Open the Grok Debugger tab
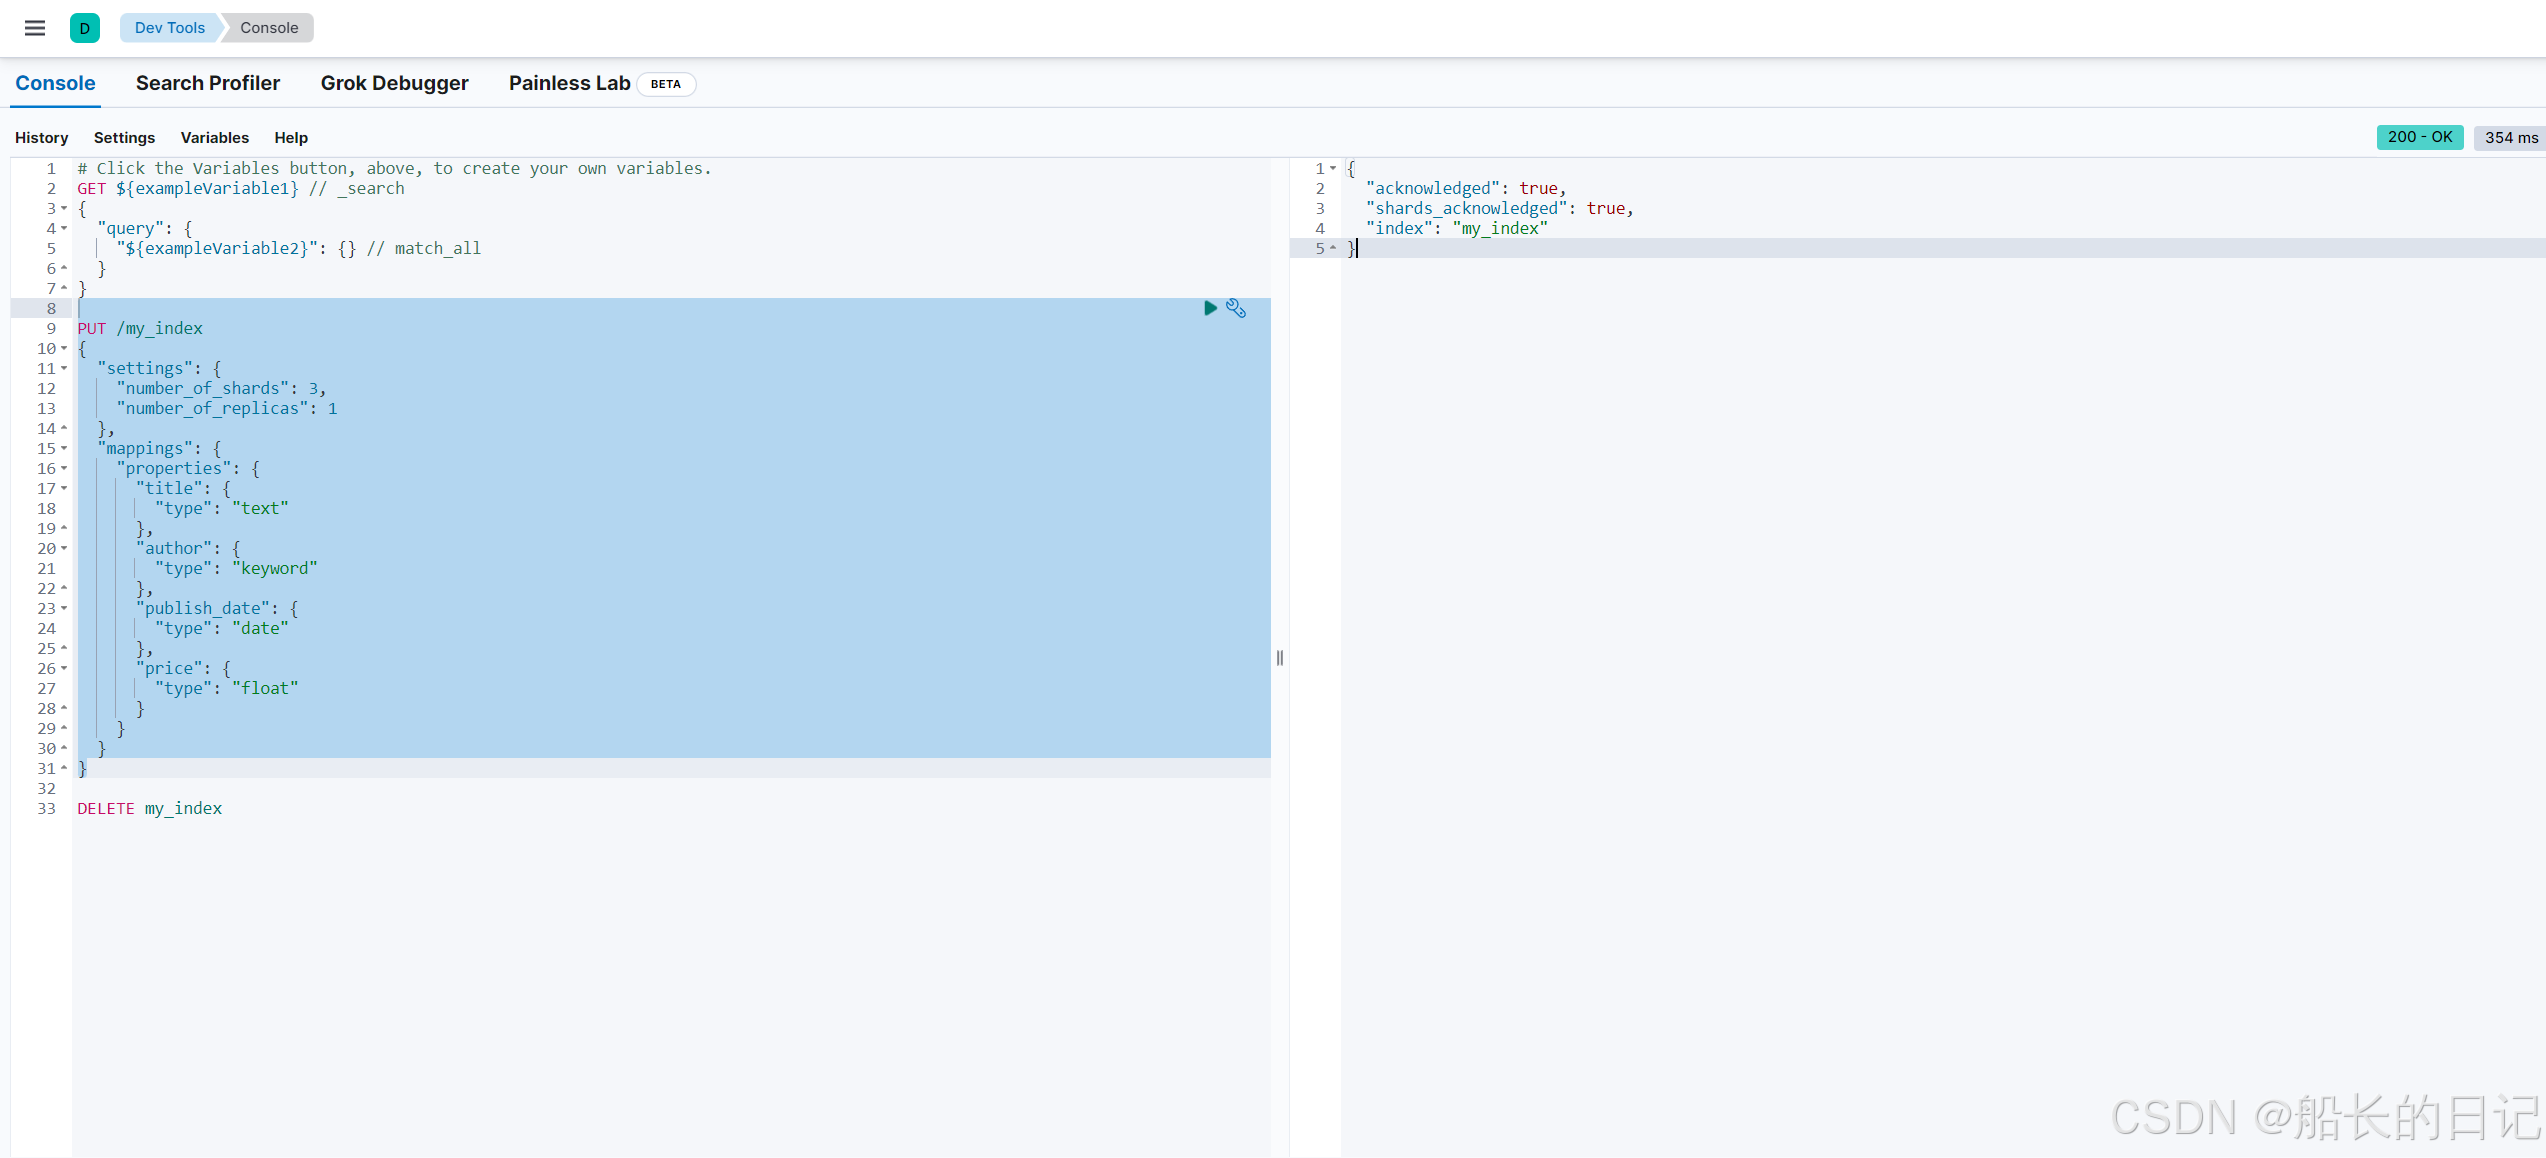2546x1158 pixels. 394,83
